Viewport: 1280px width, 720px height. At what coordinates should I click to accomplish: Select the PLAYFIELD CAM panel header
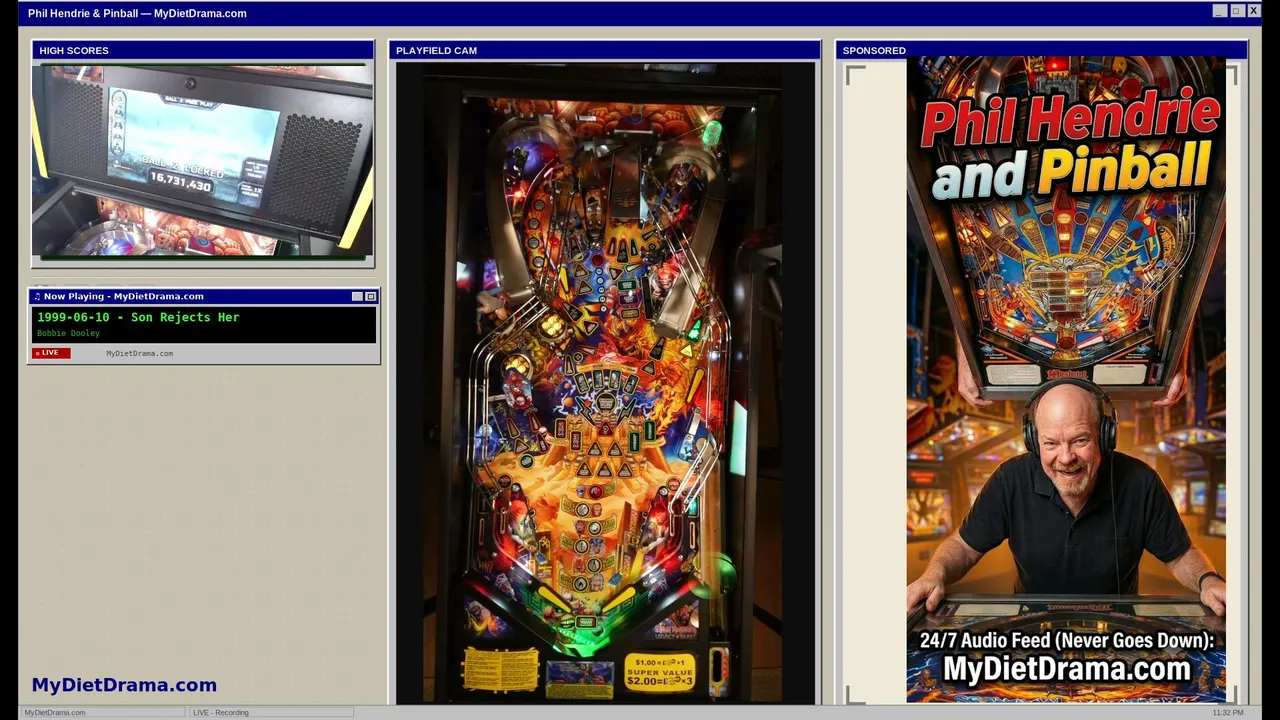pos(604,50)
